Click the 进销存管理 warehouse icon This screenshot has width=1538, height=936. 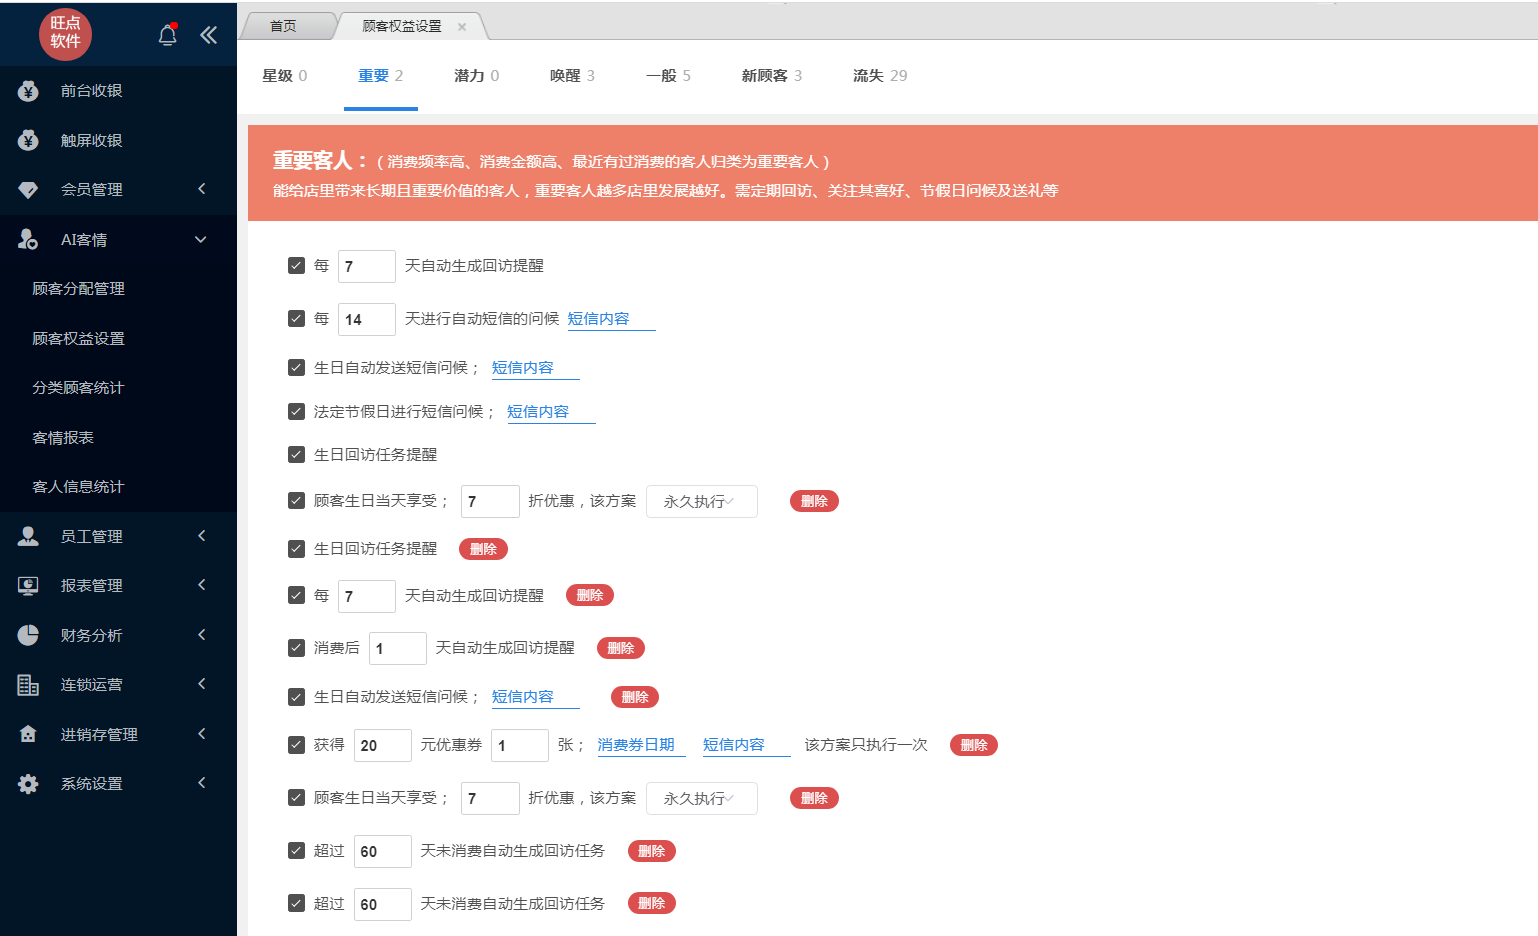coord(28,734)
